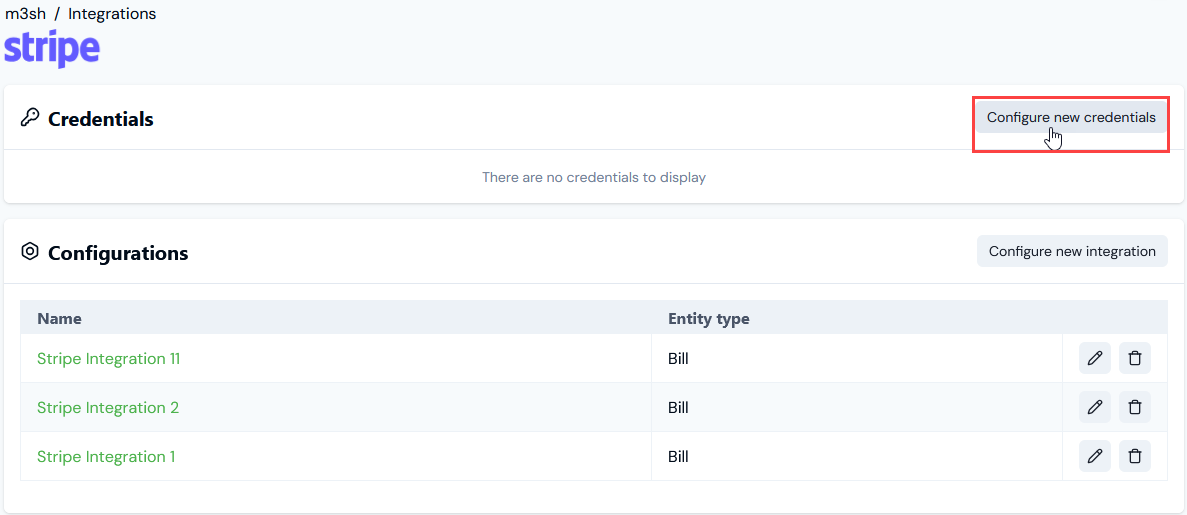Go to Integrations breadcrumb
The width and height of the screenshot is (1187, 515).
point(112,14)
